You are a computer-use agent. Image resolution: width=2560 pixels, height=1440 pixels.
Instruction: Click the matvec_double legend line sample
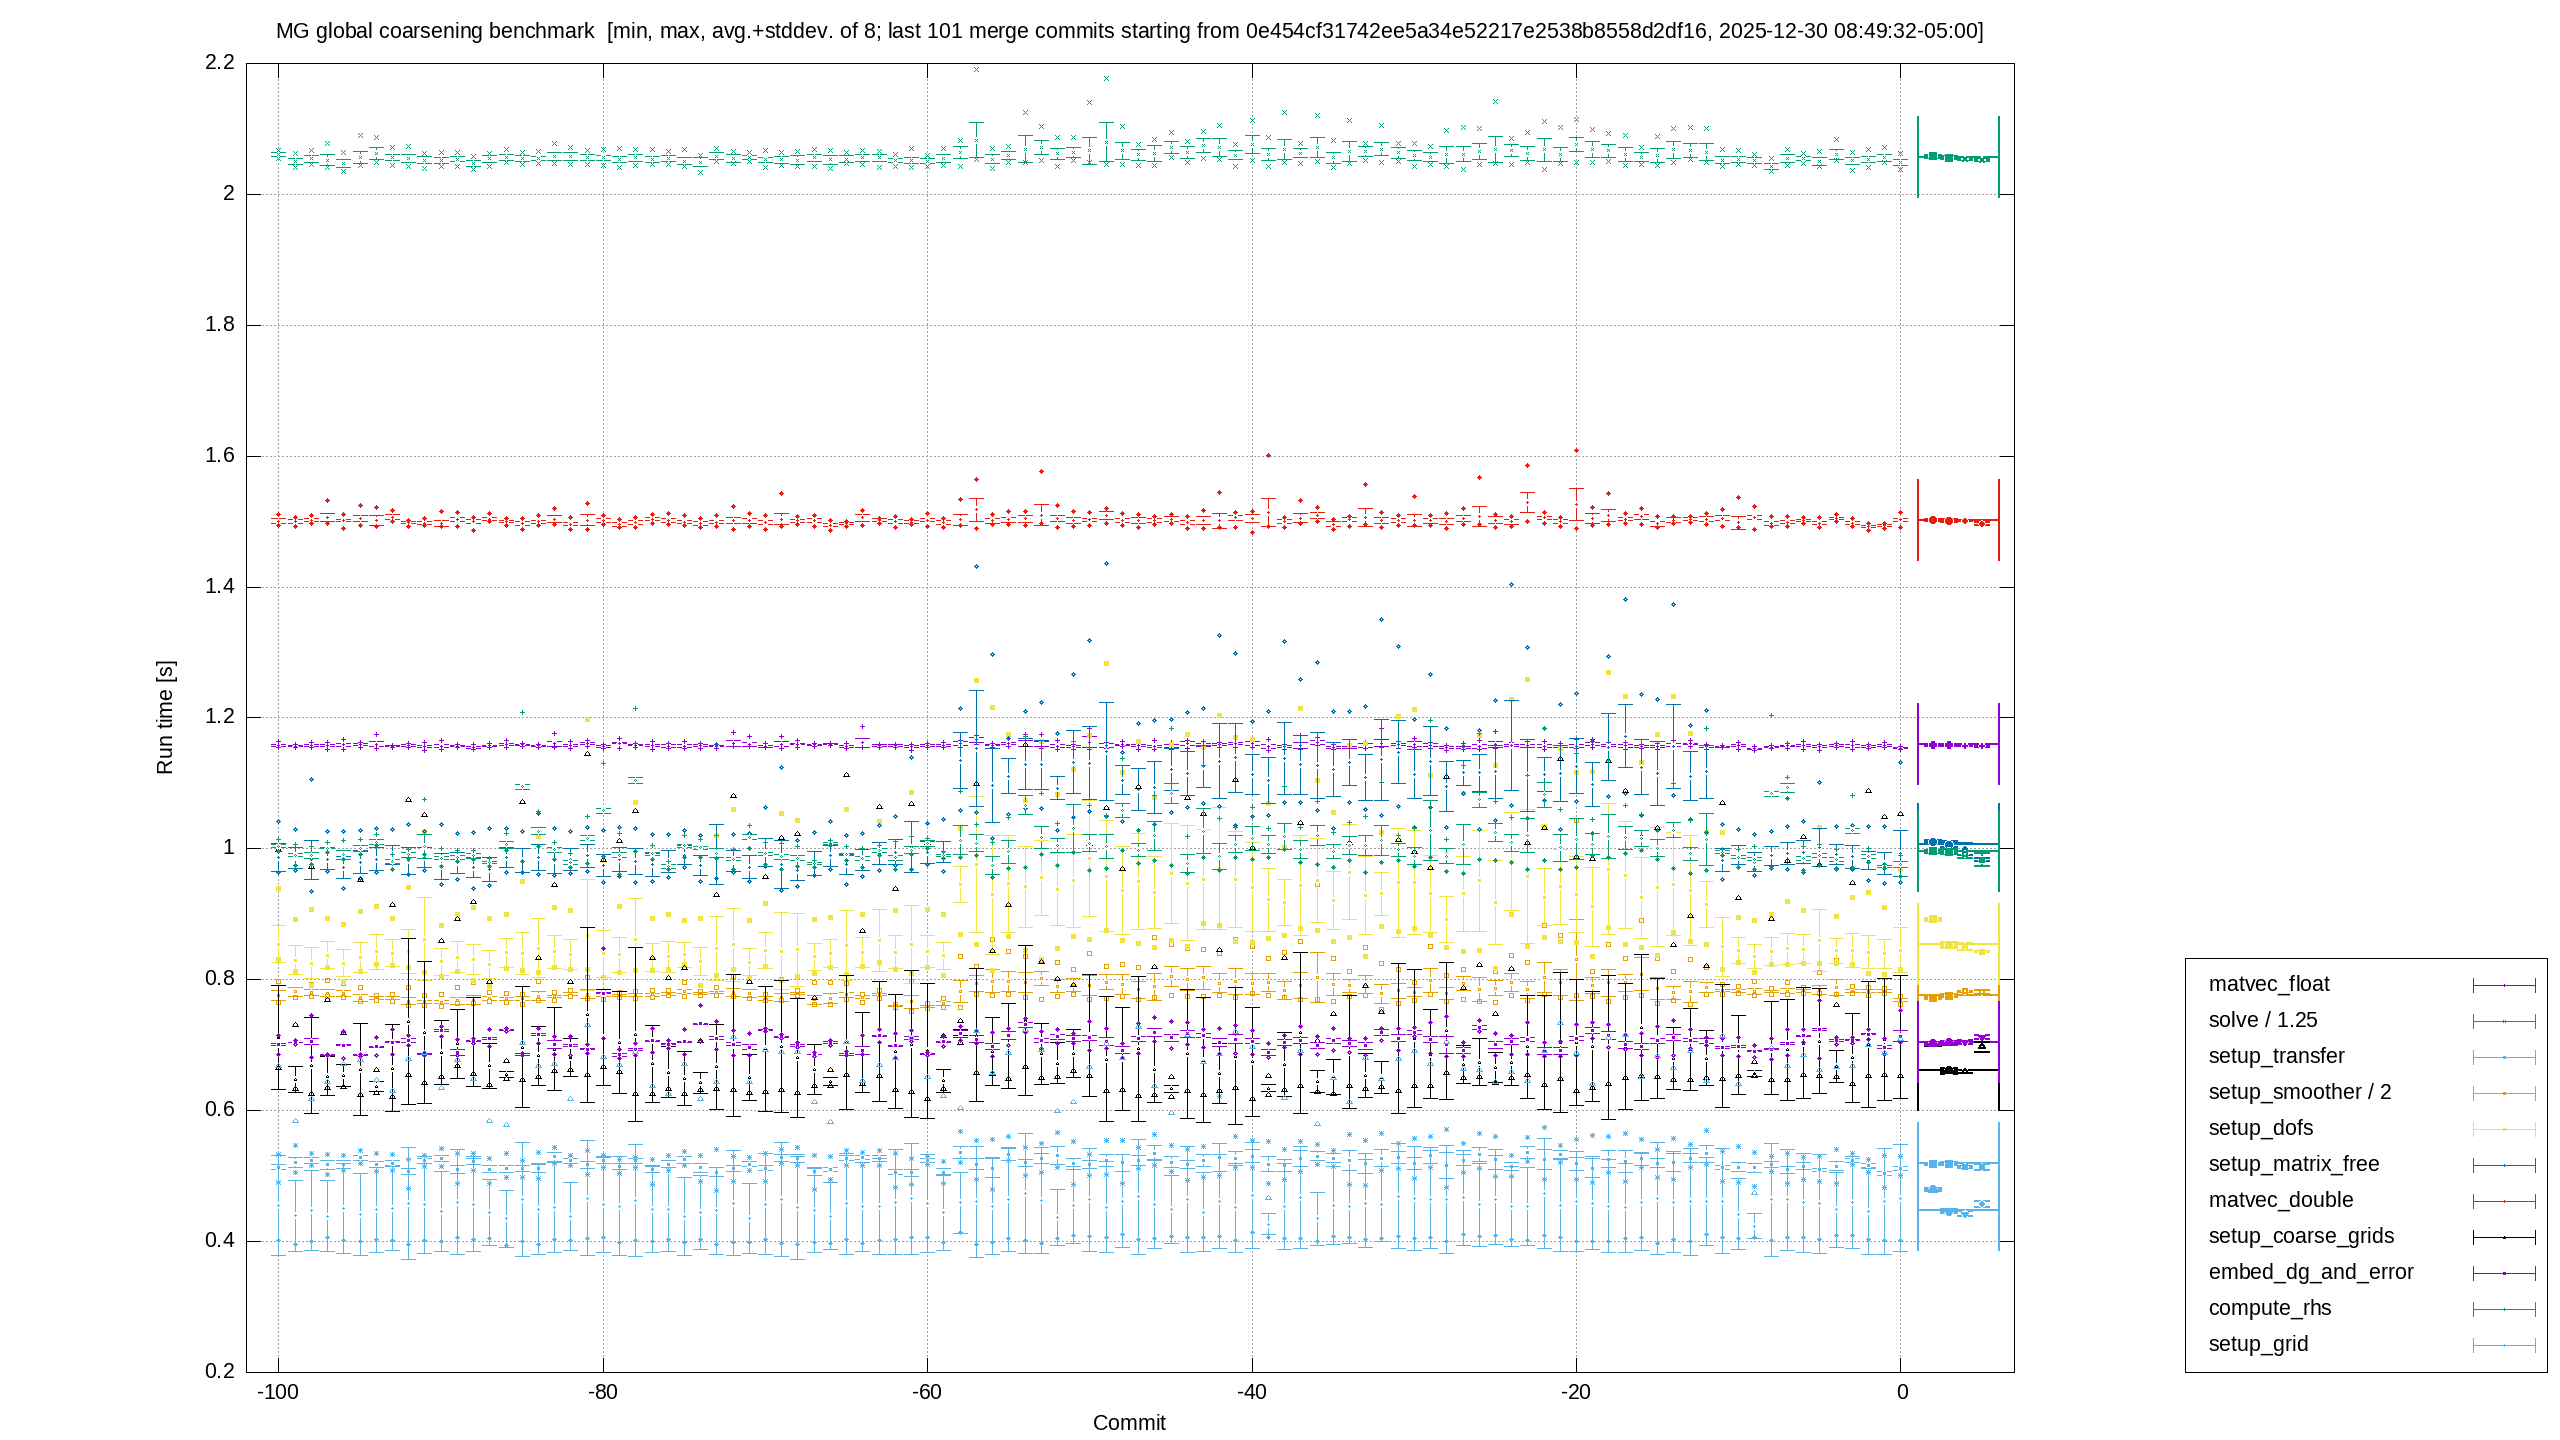pyautogui.click(x=2504, y=1201)
